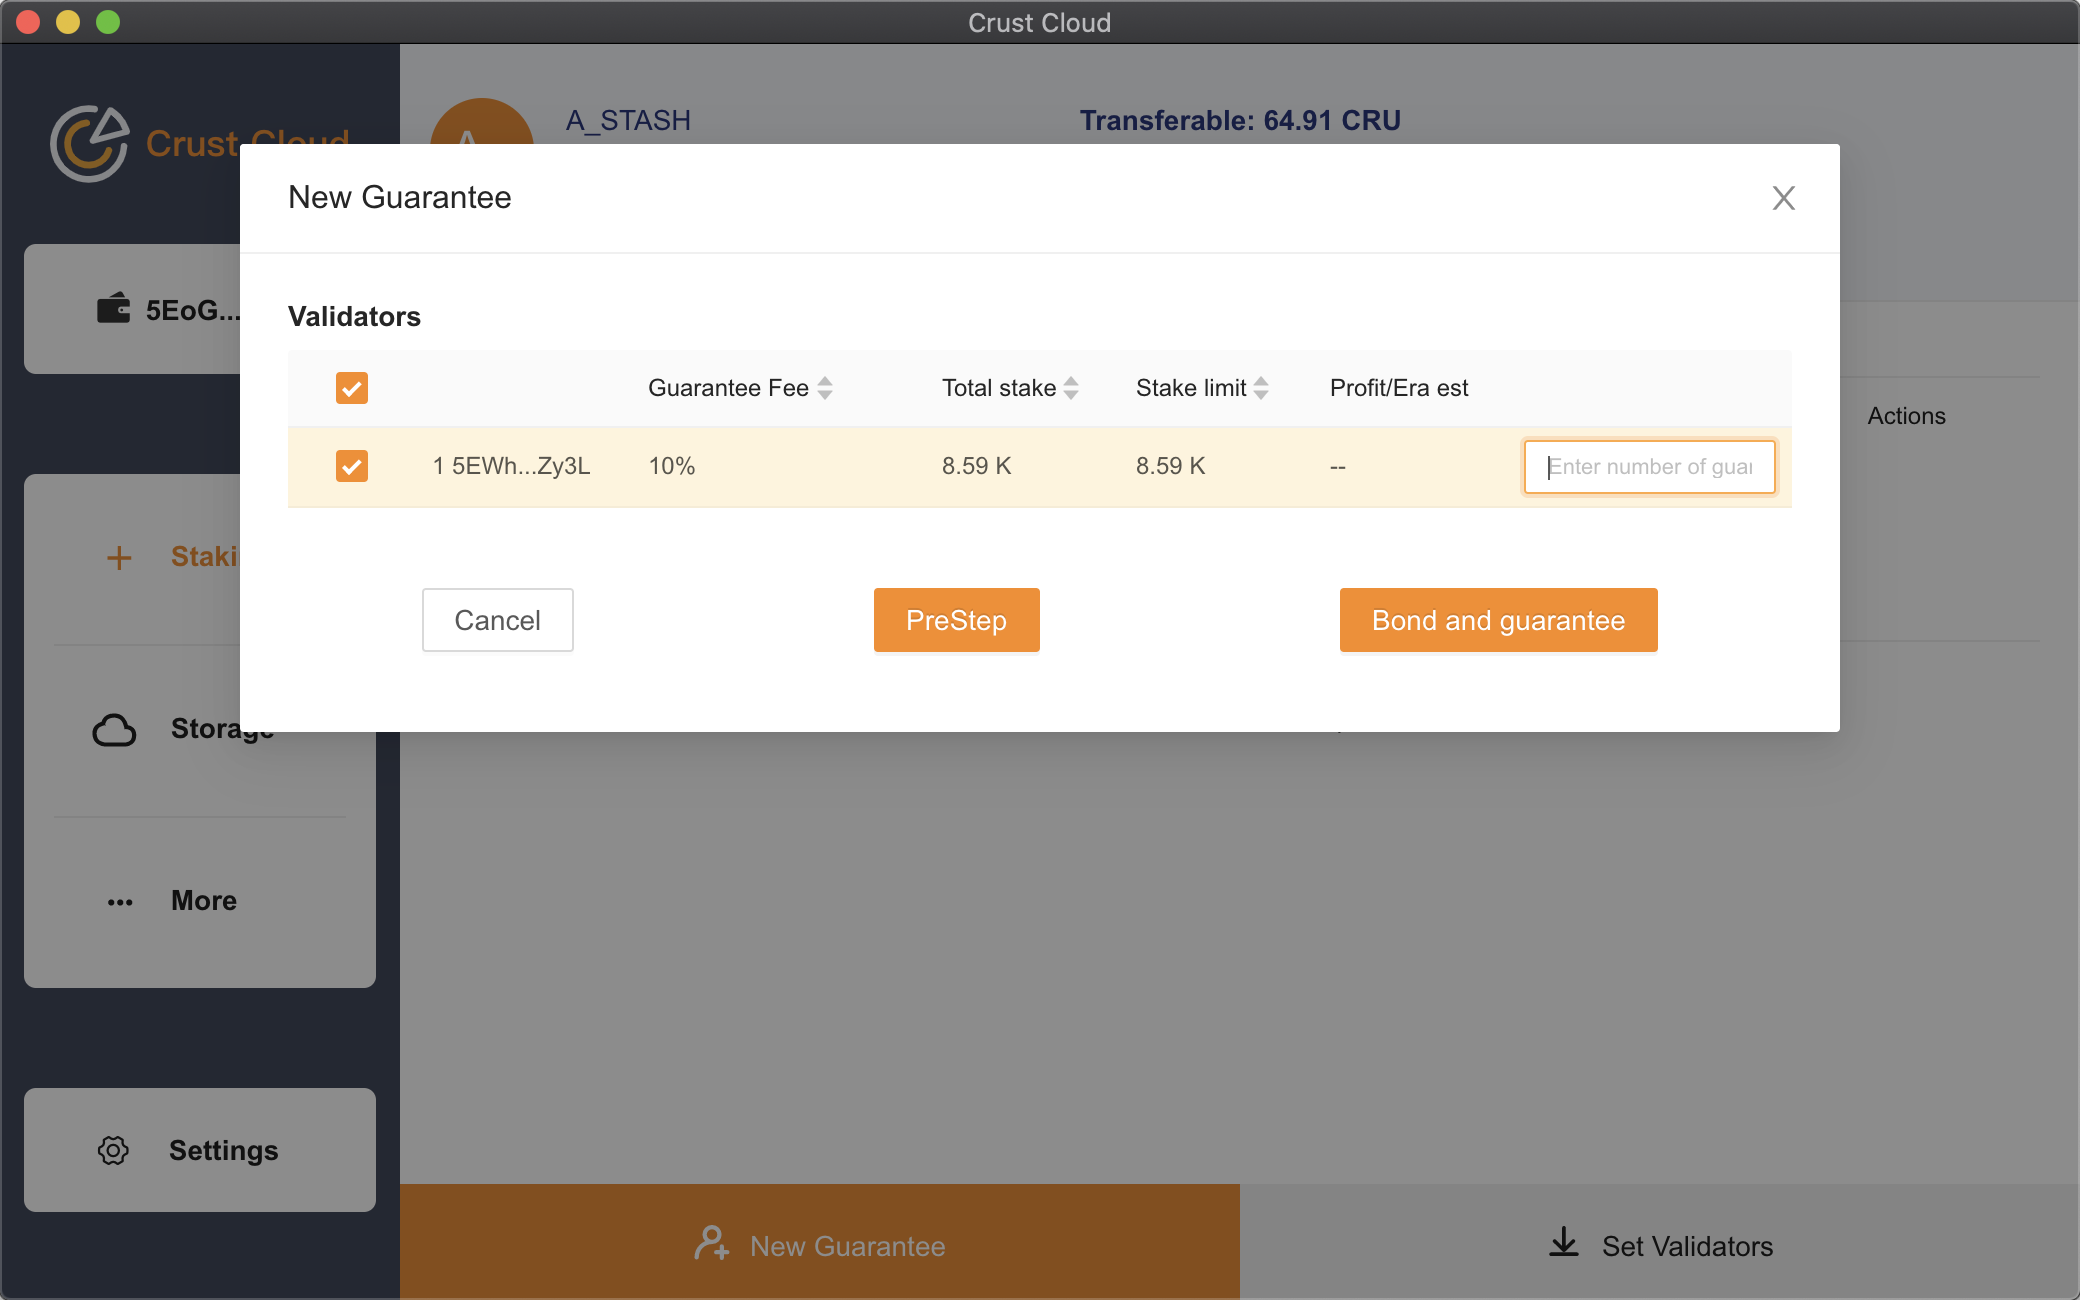
Task: Click the download icon beside Set Validators
Action: (x=1564, y=1244)
